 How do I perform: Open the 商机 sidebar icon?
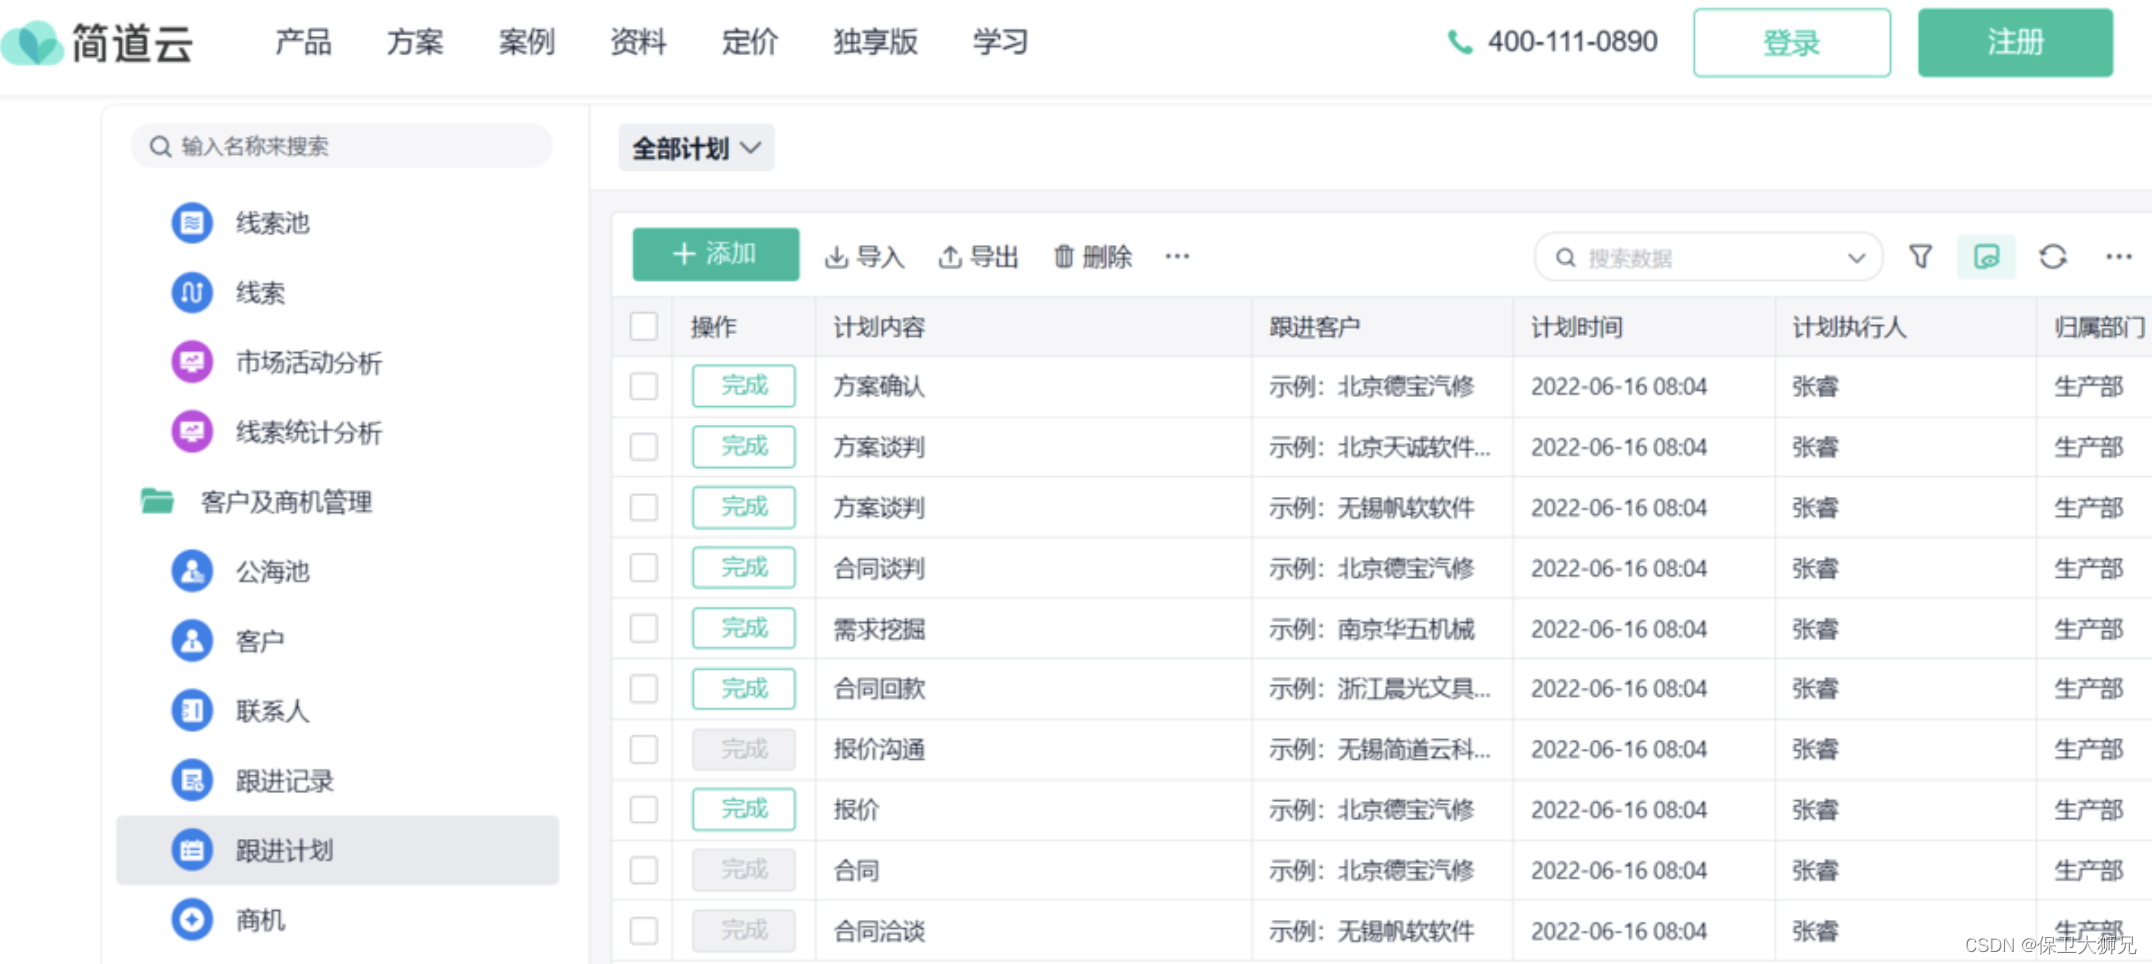coord(192,920)
